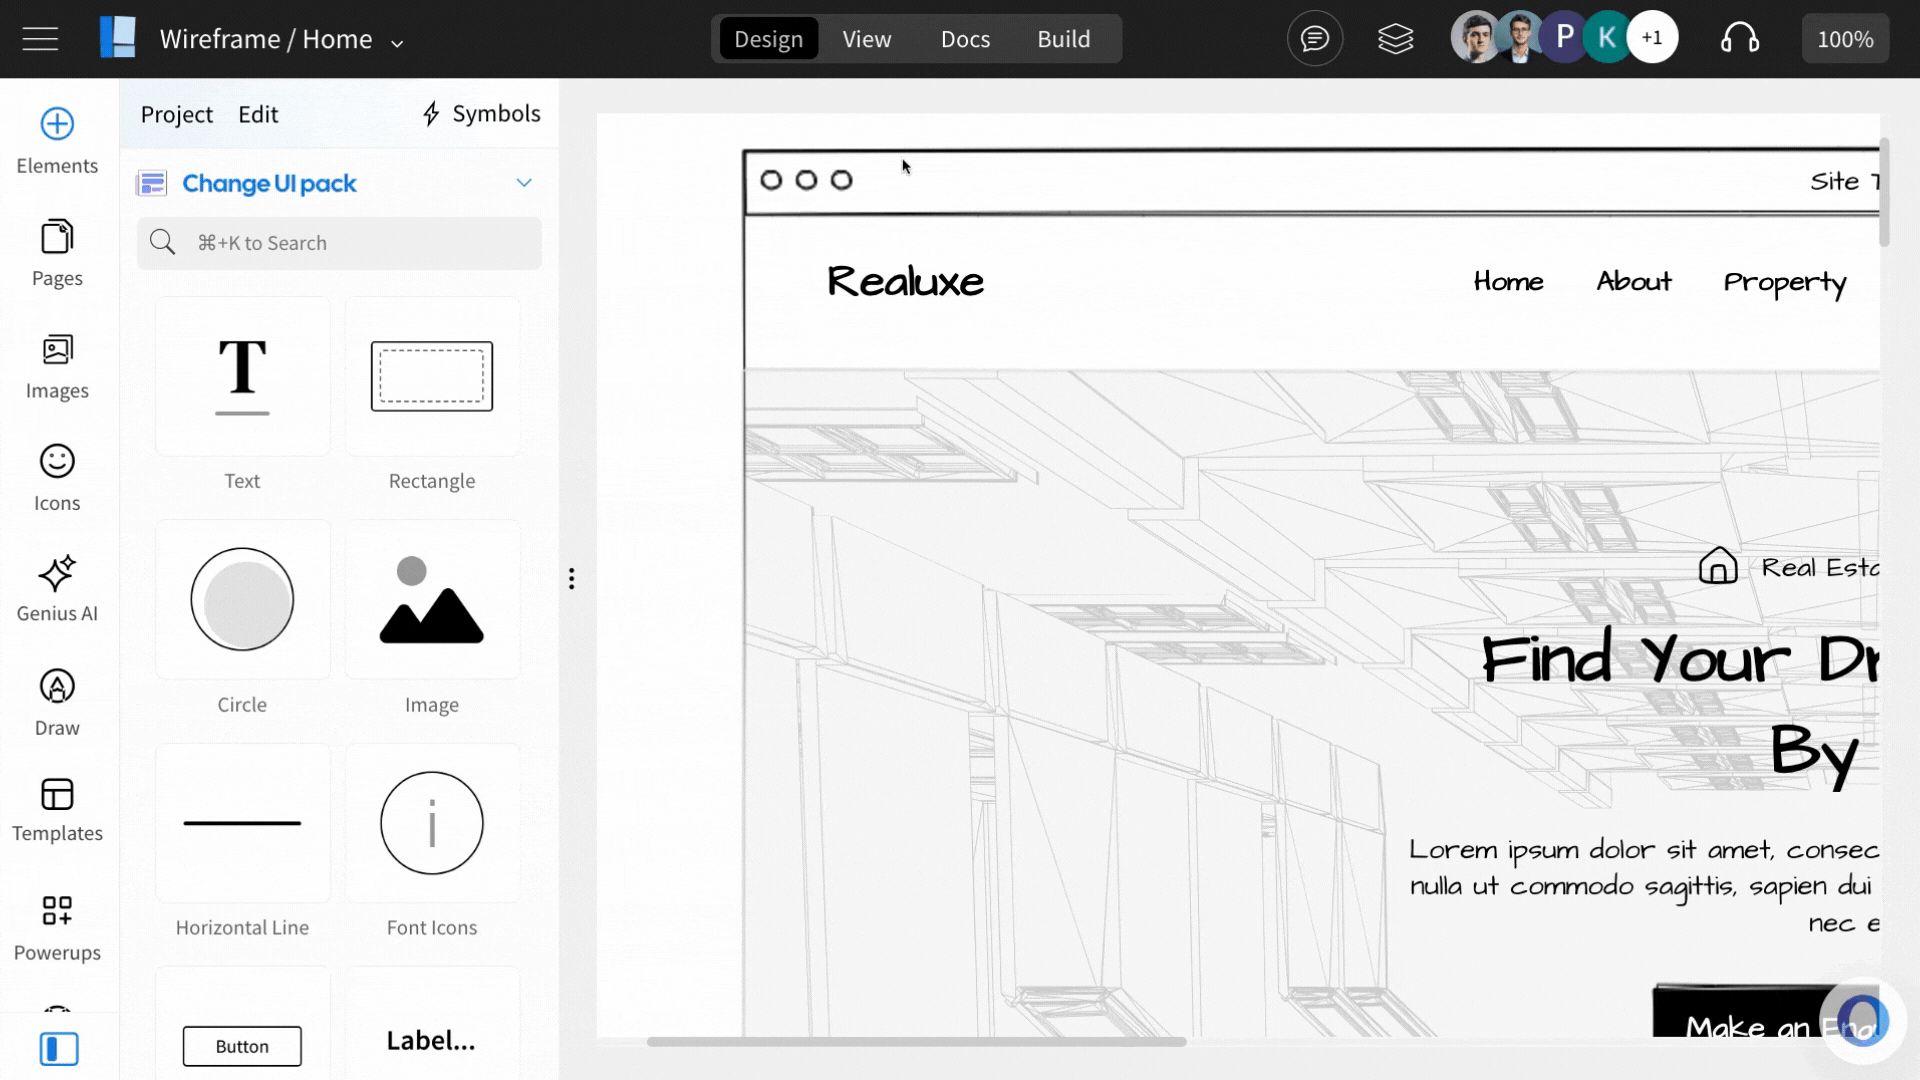Open the comments icon in the top bar
The width and height of the screenshot is (1920, 1080).
tap(1314, 38)
